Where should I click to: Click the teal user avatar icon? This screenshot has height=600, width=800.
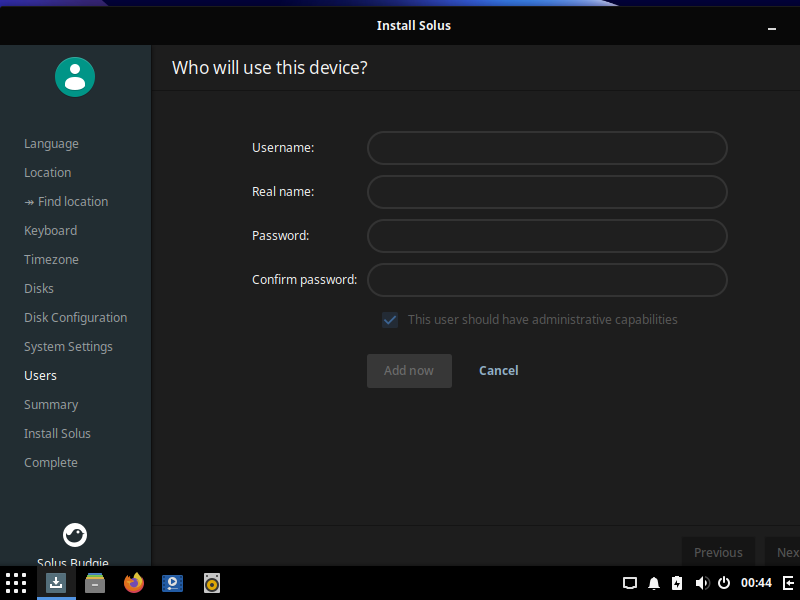click(75, 77)
